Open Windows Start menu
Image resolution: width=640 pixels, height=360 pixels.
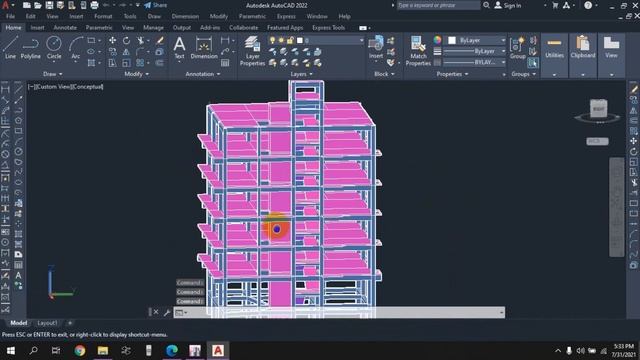11,351
